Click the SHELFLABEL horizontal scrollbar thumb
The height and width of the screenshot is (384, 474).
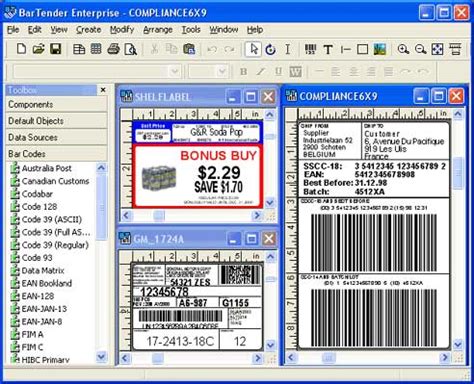coord(159,216)
